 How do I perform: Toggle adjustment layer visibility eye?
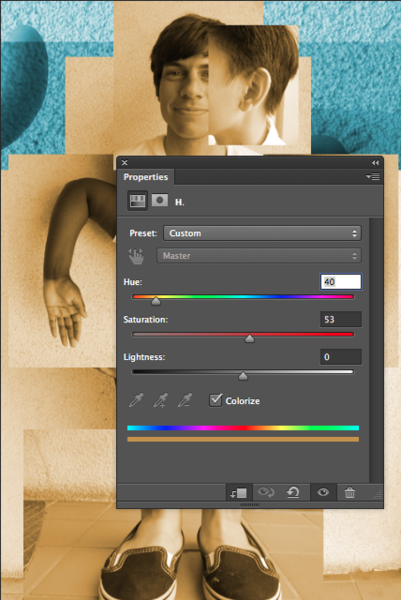point(323,492)
